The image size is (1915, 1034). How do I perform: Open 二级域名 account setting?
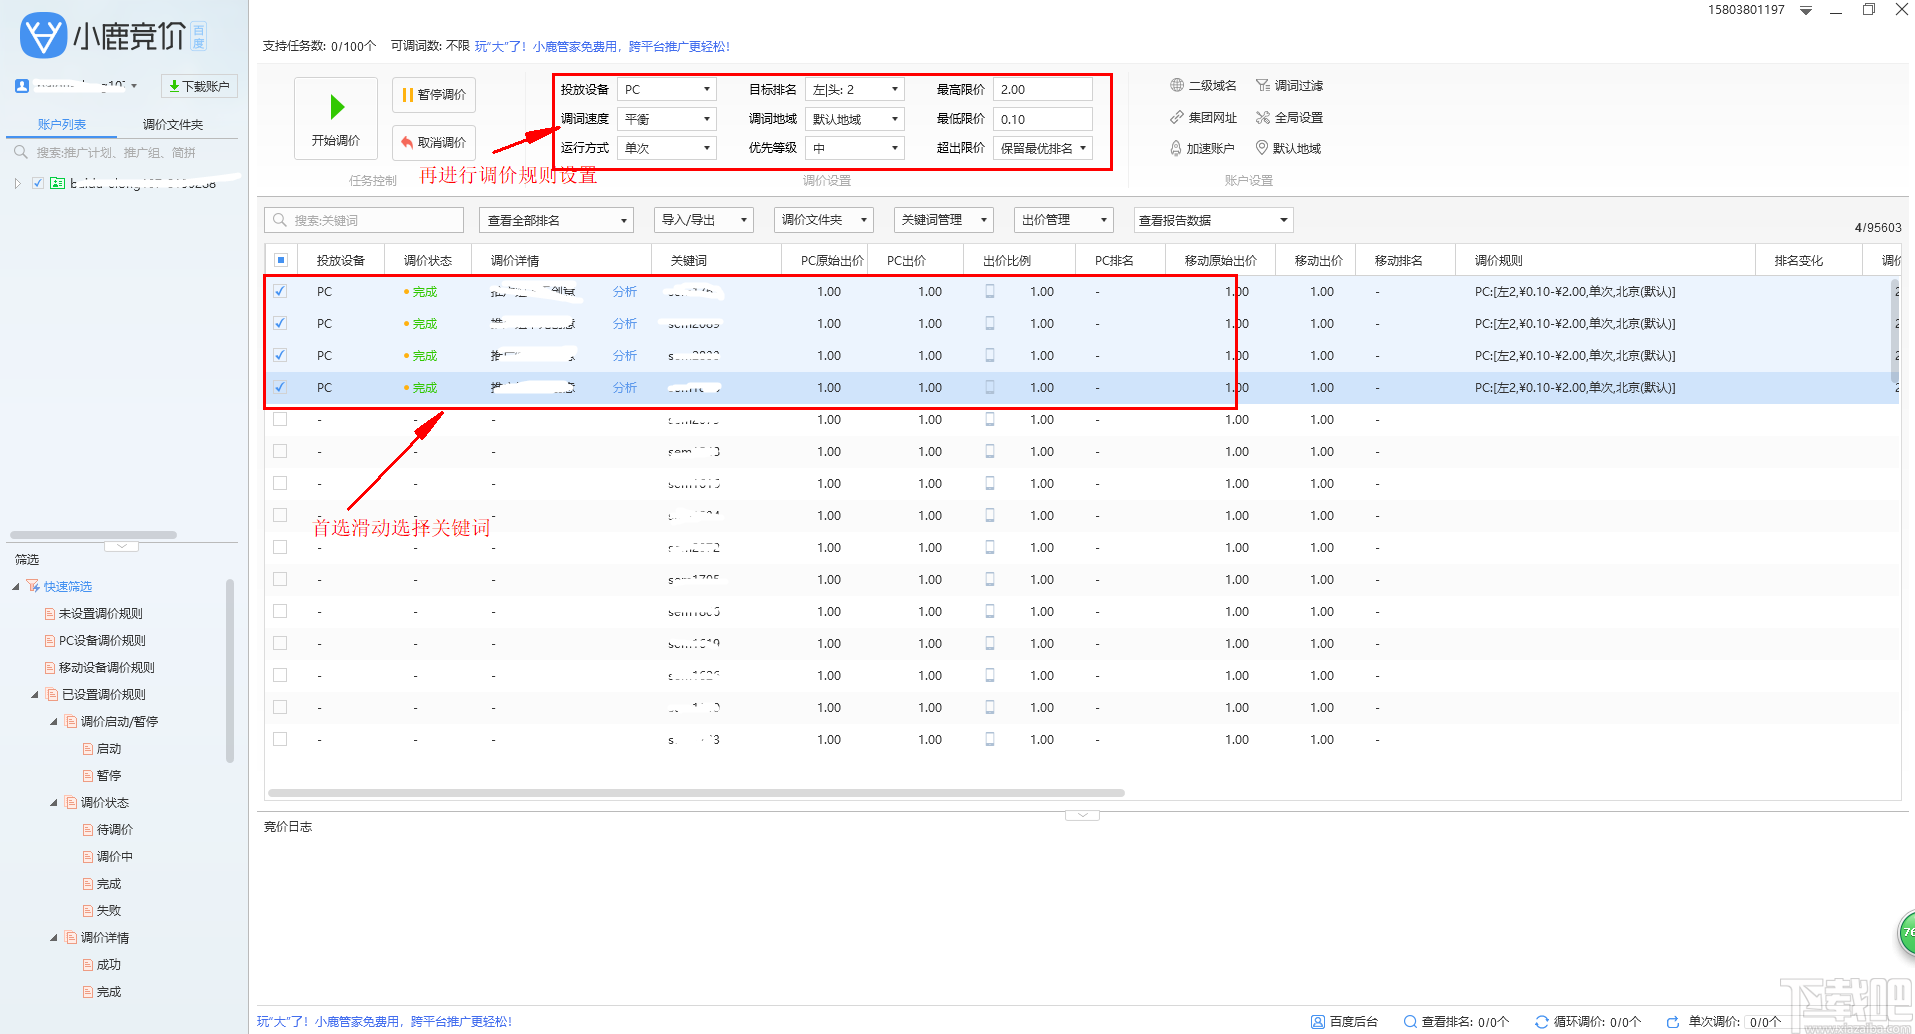(1203, 86)
